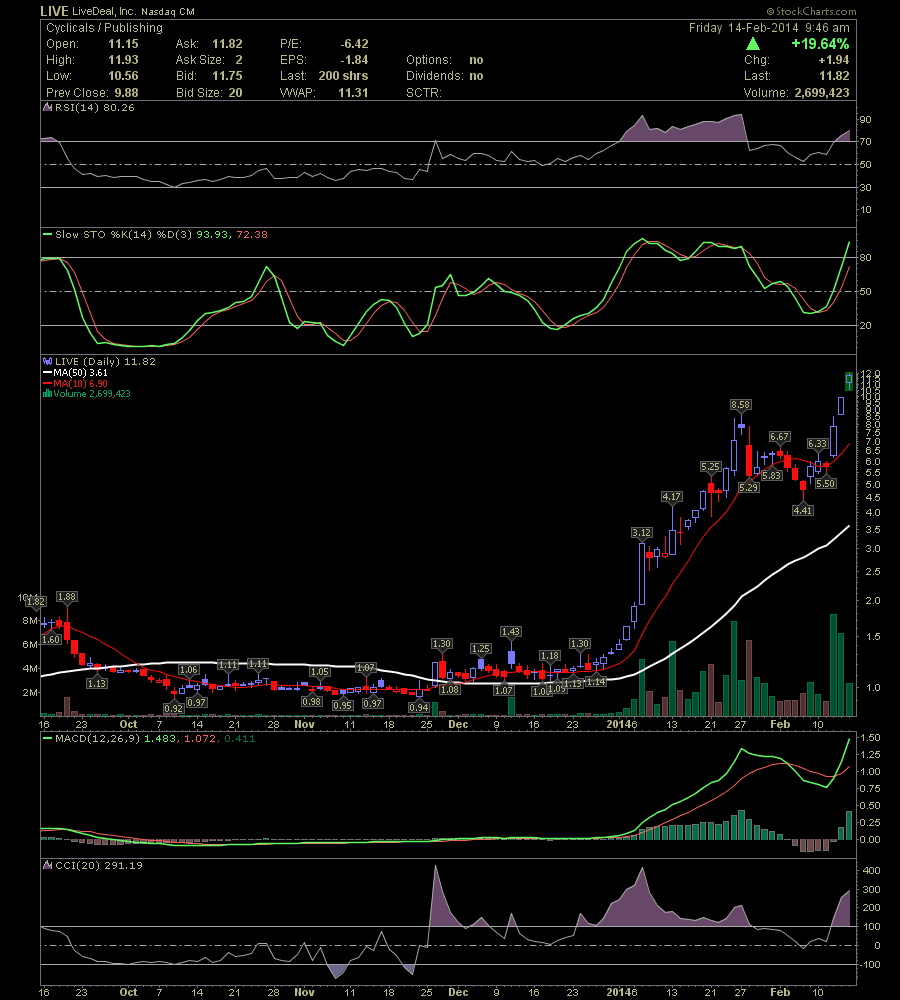900x1000 pixels.
Task: Click the Slow STO %K(14) %D(3) label
Action: [x=124, y=234]
